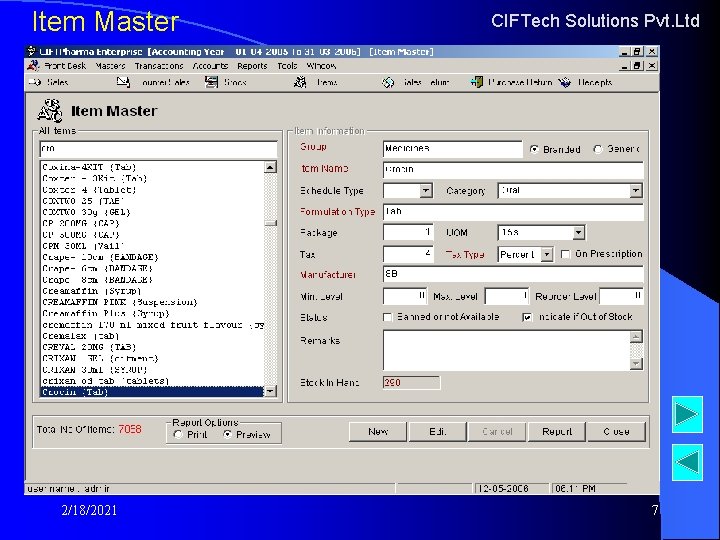720x540 pixels.
Task: Click the Min. Level field
Action: tap(405, 296)
